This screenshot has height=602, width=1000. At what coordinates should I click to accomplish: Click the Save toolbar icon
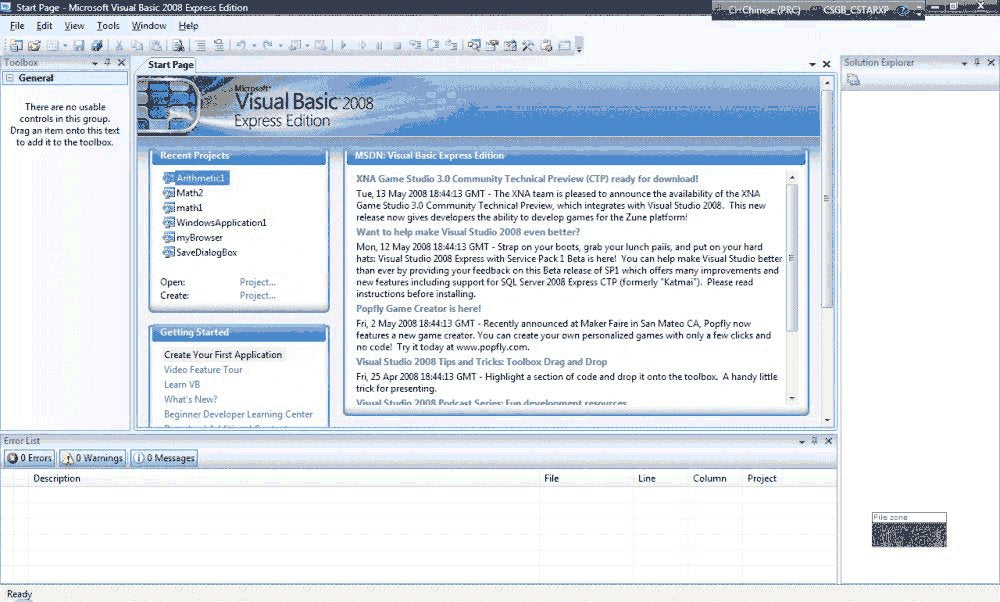pos(78,45)
